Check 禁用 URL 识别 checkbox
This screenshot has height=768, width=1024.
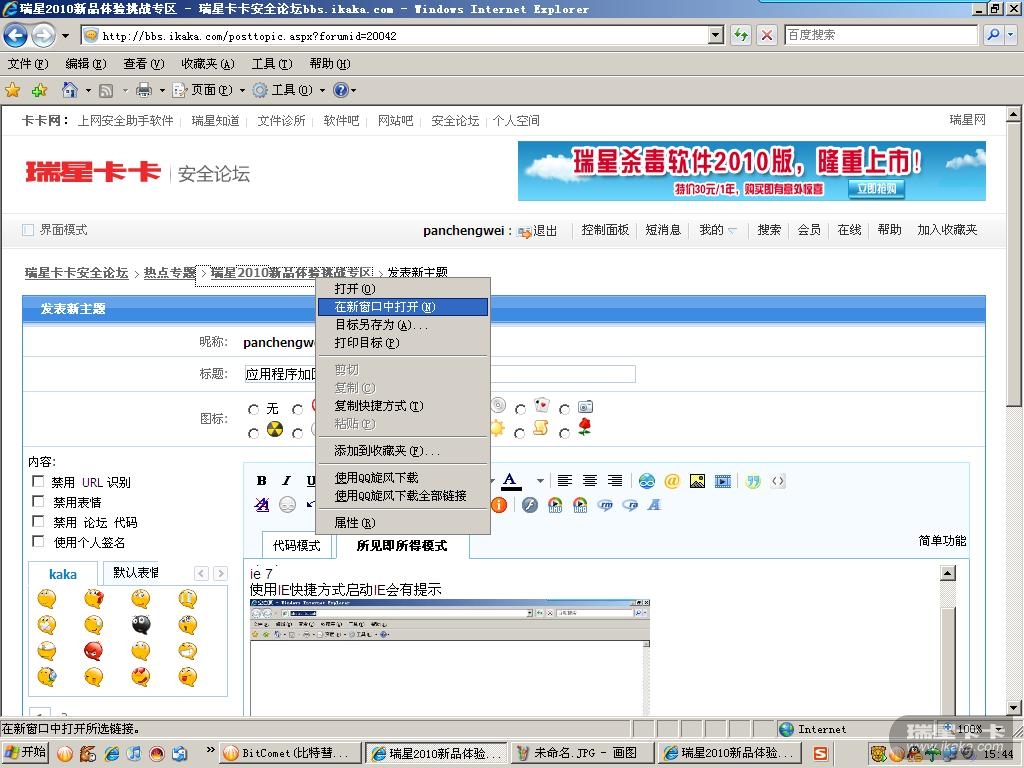[38, 481]
